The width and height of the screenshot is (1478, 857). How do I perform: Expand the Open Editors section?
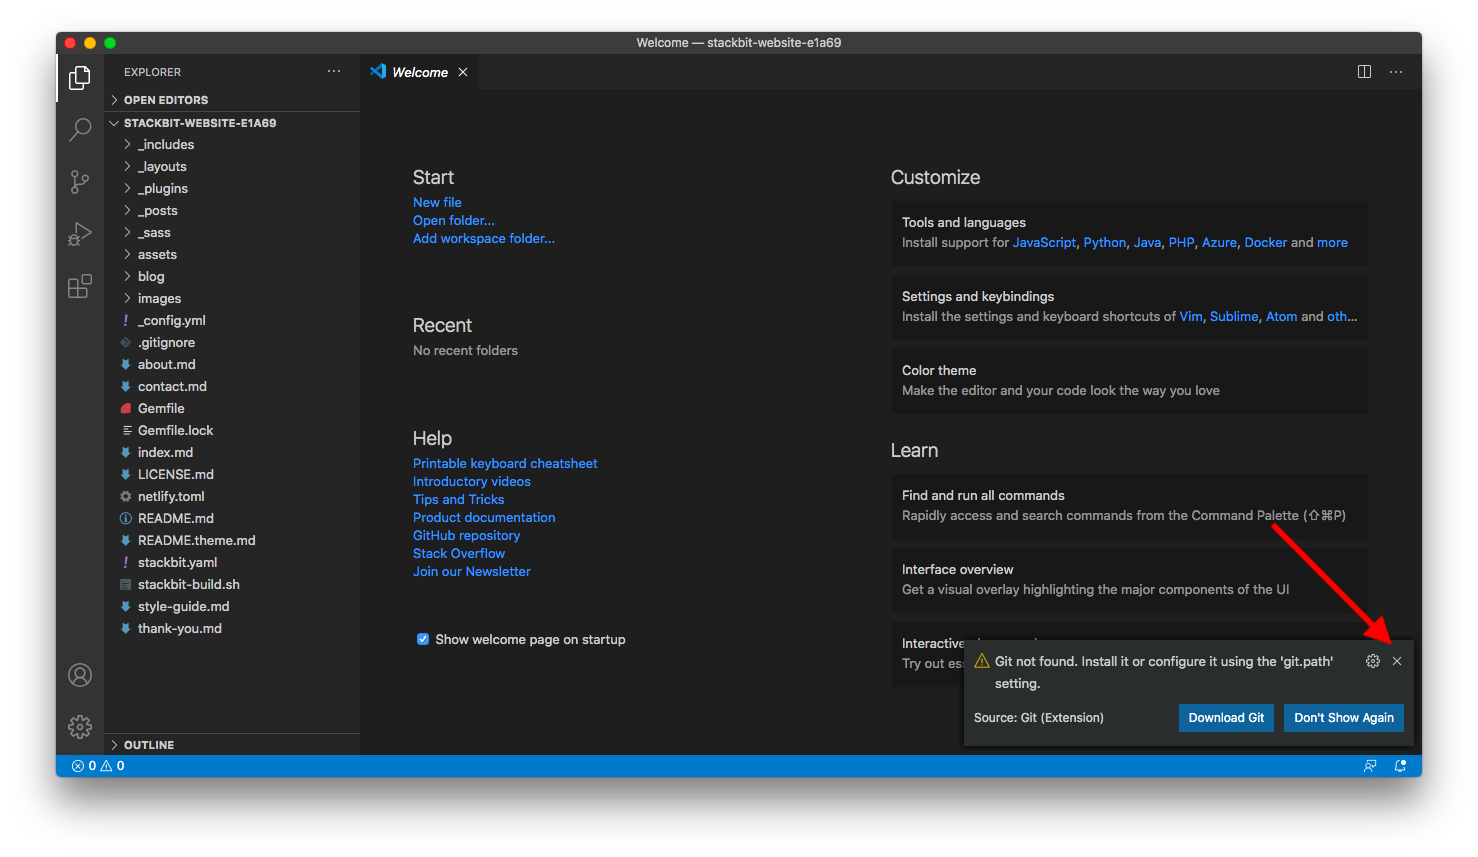(x=232, y=100)
